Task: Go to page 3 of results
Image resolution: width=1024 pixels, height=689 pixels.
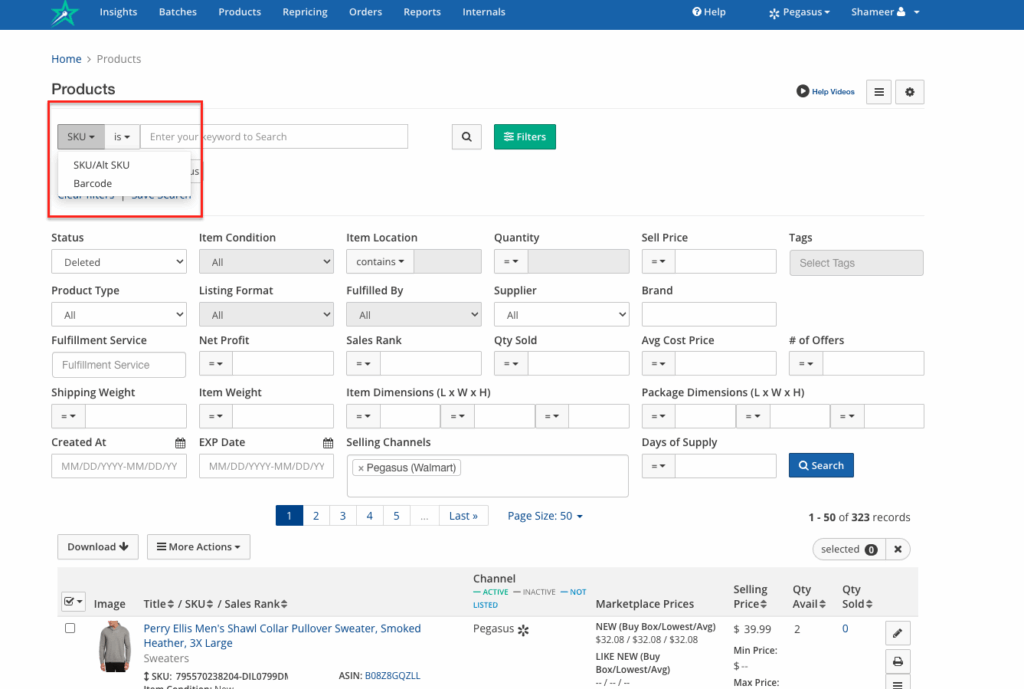Action: pos(342,516)
